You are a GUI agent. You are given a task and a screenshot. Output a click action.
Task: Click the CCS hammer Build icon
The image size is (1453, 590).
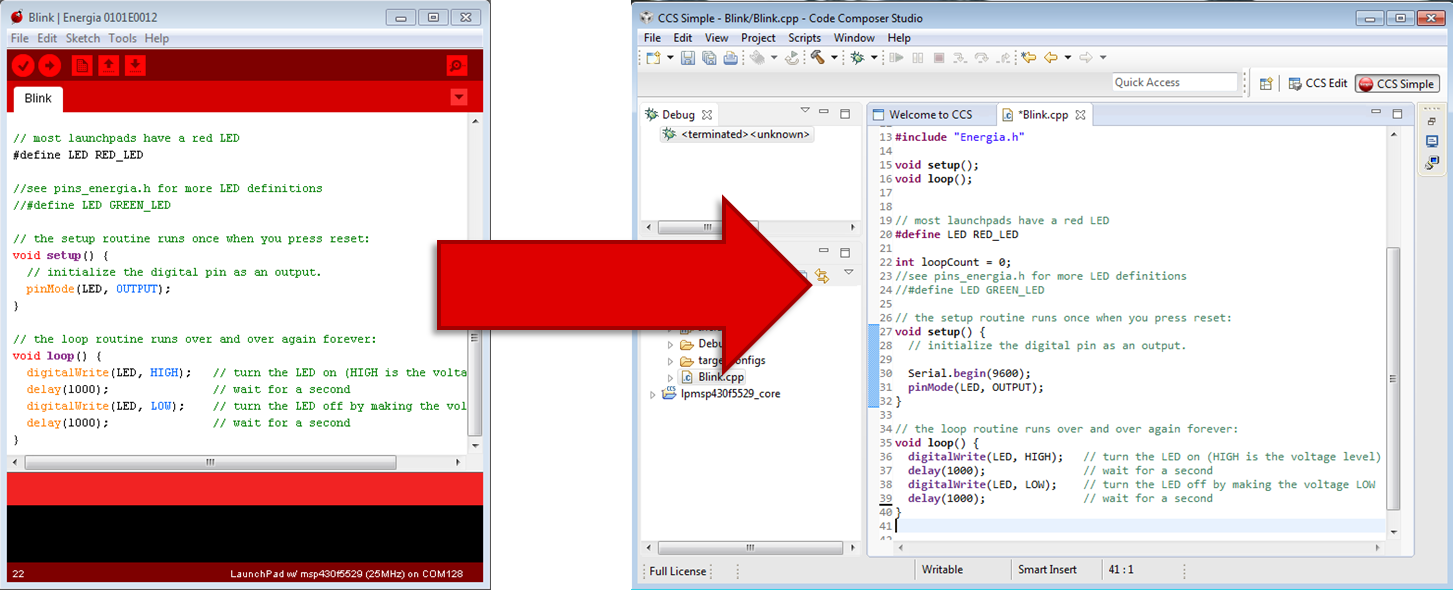(x=816, y=58)
